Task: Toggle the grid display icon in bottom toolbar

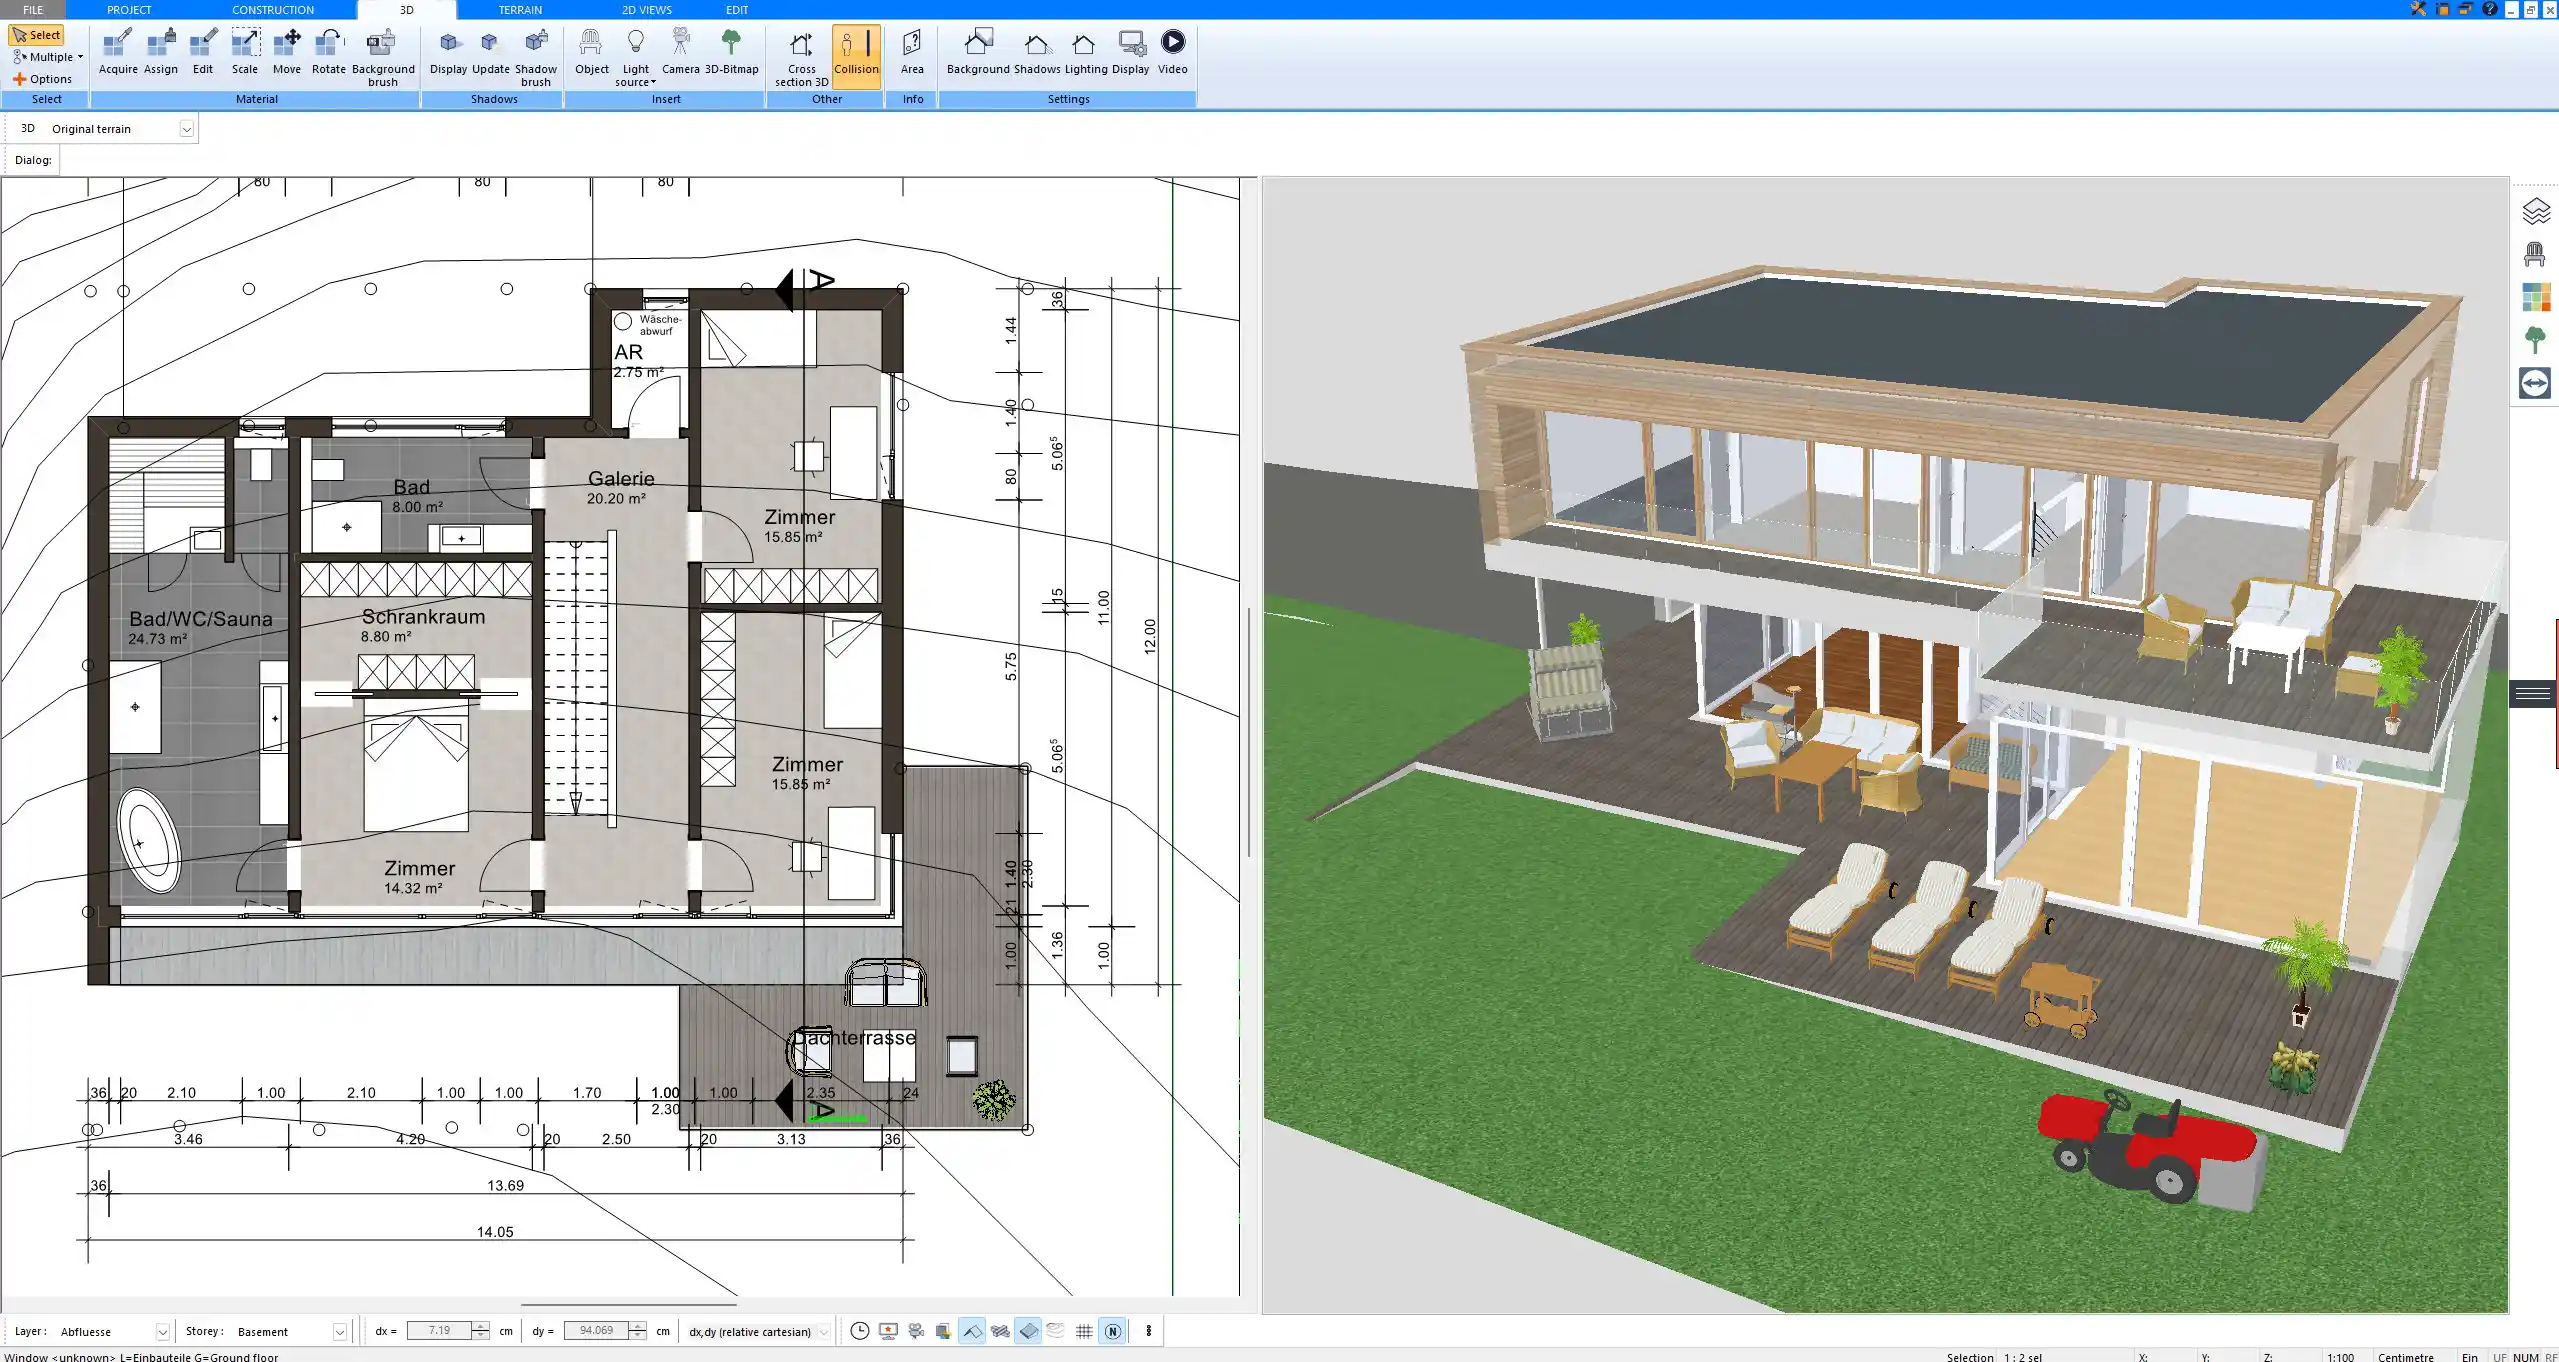Action: point(1084,1331)
